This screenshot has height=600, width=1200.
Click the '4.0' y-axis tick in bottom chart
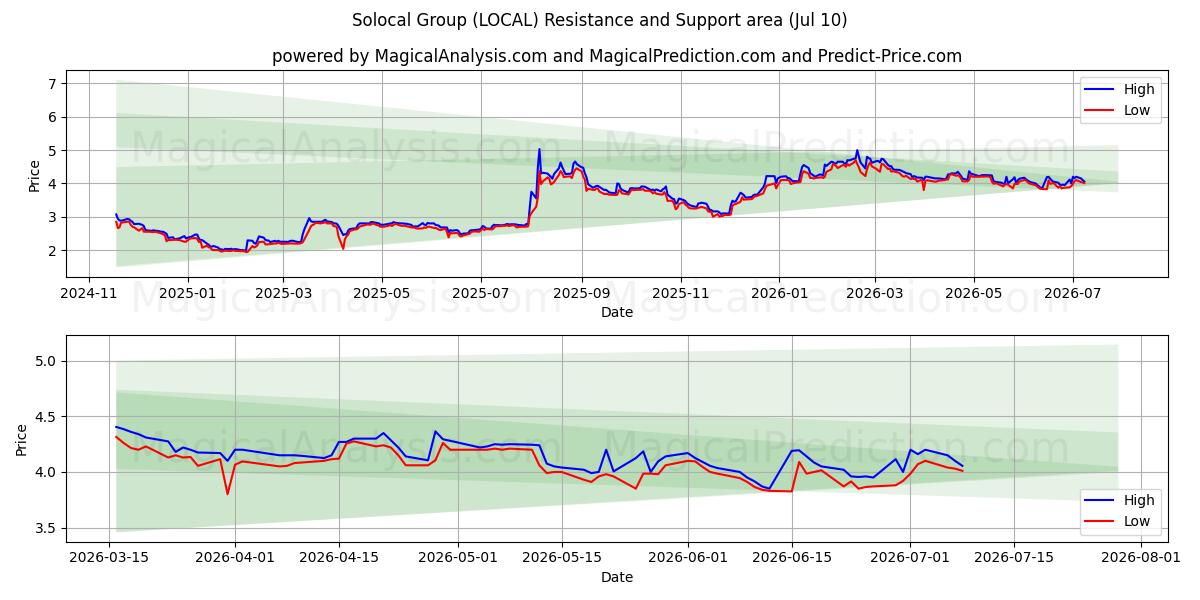[x=48, y=472]
